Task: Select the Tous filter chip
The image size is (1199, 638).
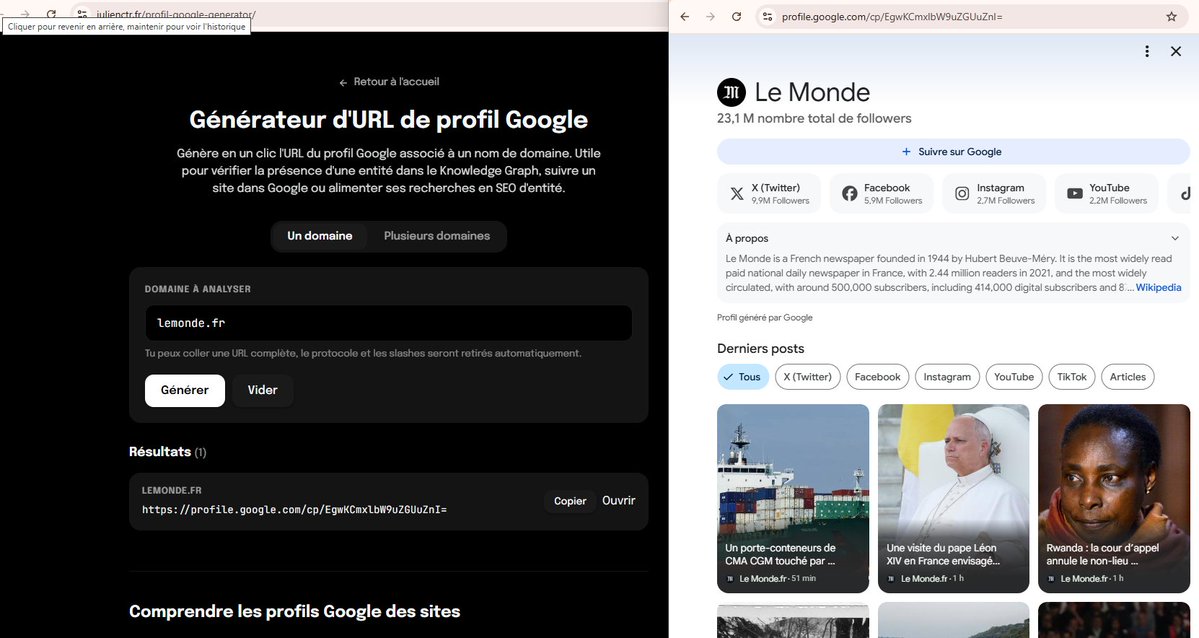Action: (742, 376)
